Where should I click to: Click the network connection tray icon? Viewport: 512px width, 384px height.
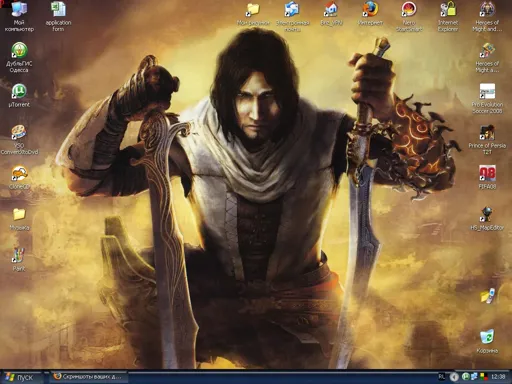[x=474, y=377]
